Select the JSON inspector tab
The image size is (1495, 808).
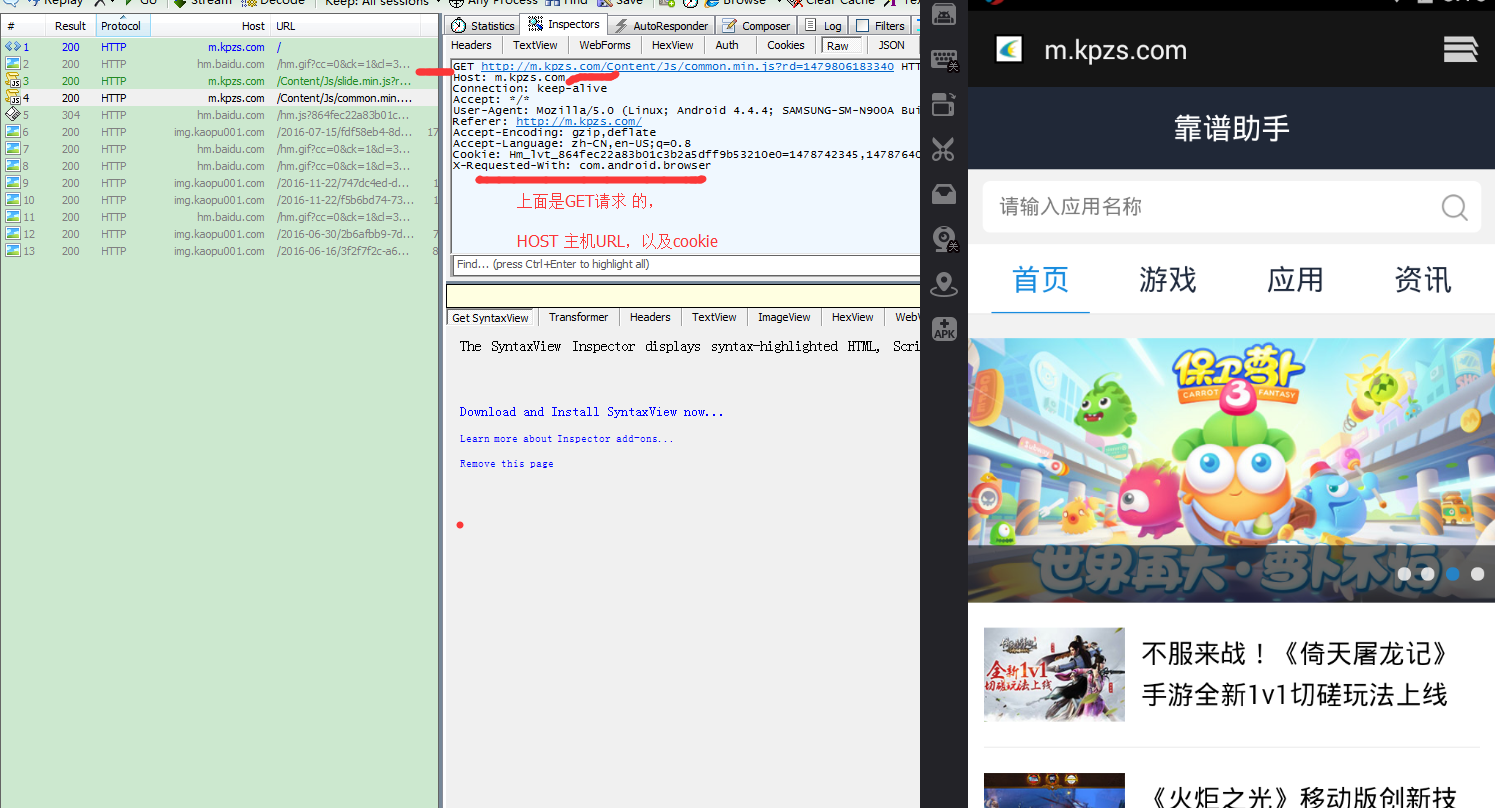coord(891,45)
